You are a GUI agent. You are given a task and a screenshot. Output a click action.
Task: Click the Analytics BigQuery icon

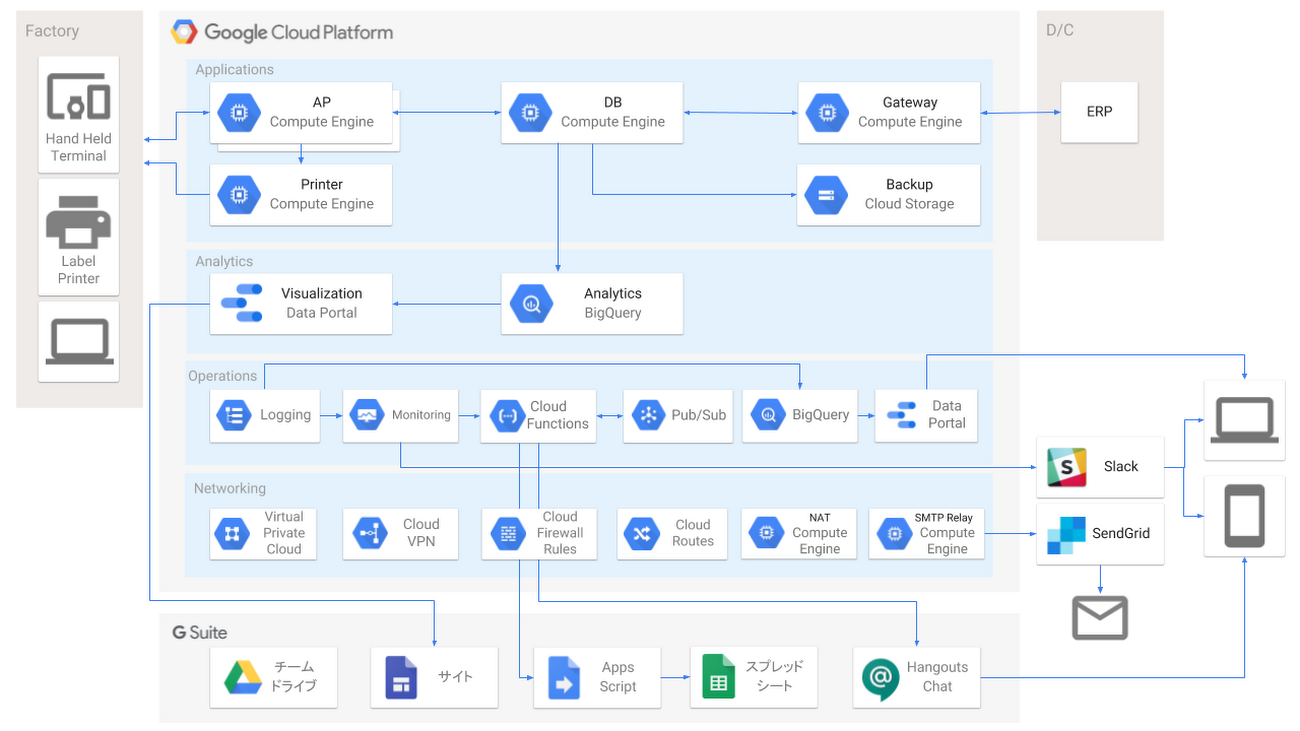pyautogui.click(x=530, y=304)
